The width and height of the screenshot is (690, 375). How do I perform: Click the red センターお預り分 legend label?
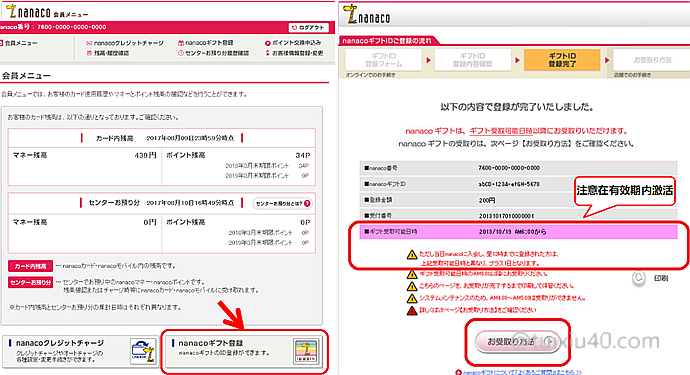click(x=30, y=282)
